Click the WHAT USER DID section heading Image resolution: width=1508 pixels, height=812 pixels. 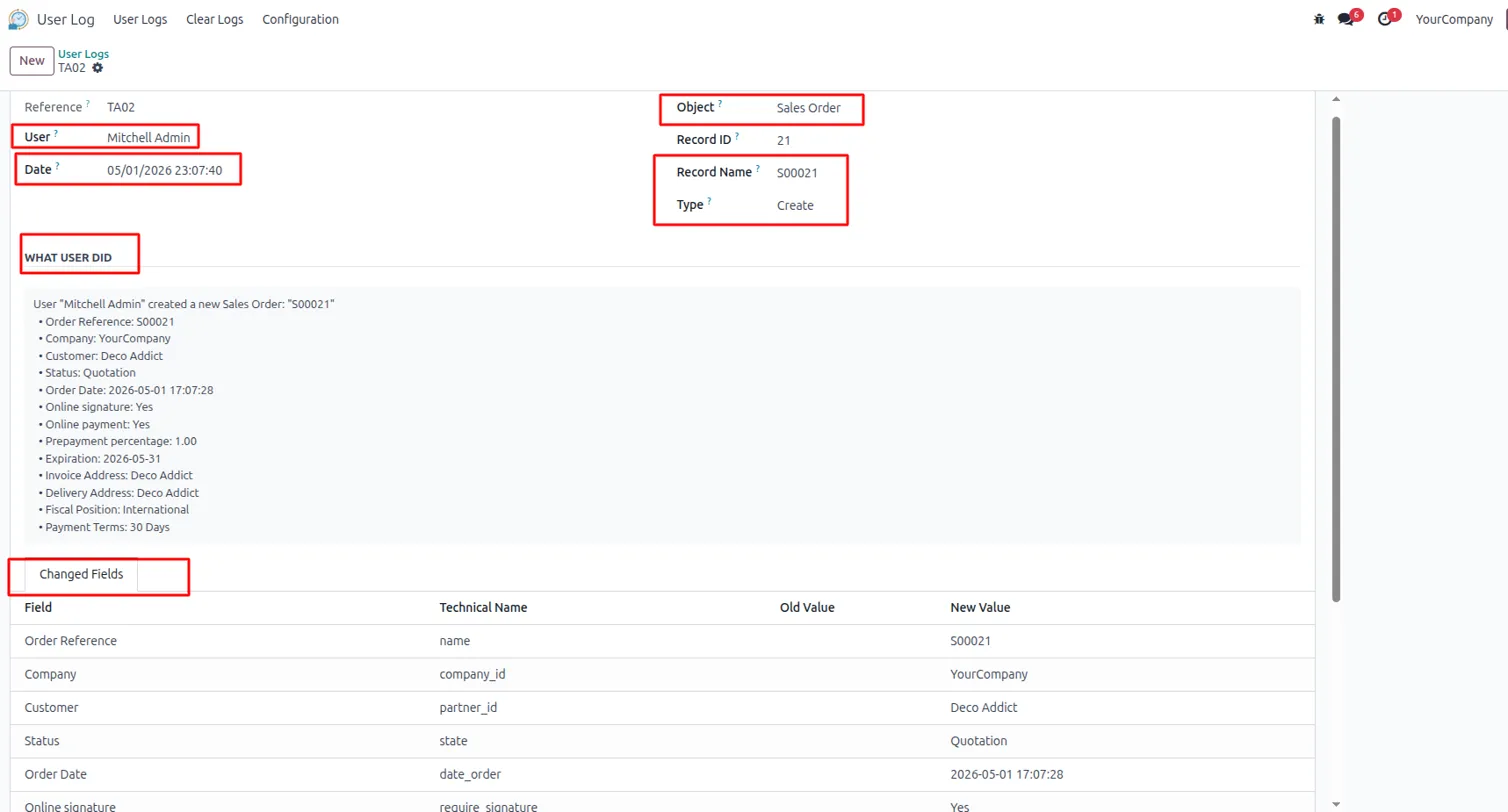coord(68,258)
